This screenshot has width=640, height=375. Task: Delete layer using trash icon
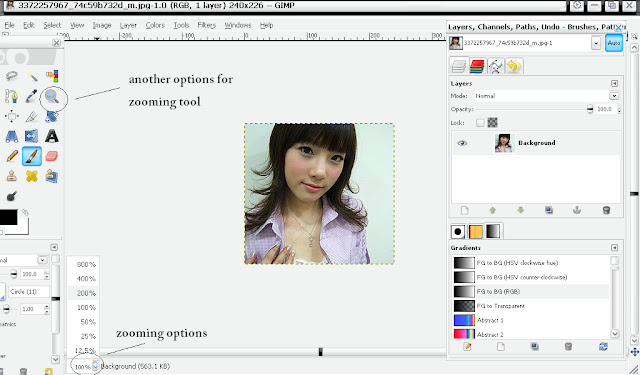(x=606, y=210)
